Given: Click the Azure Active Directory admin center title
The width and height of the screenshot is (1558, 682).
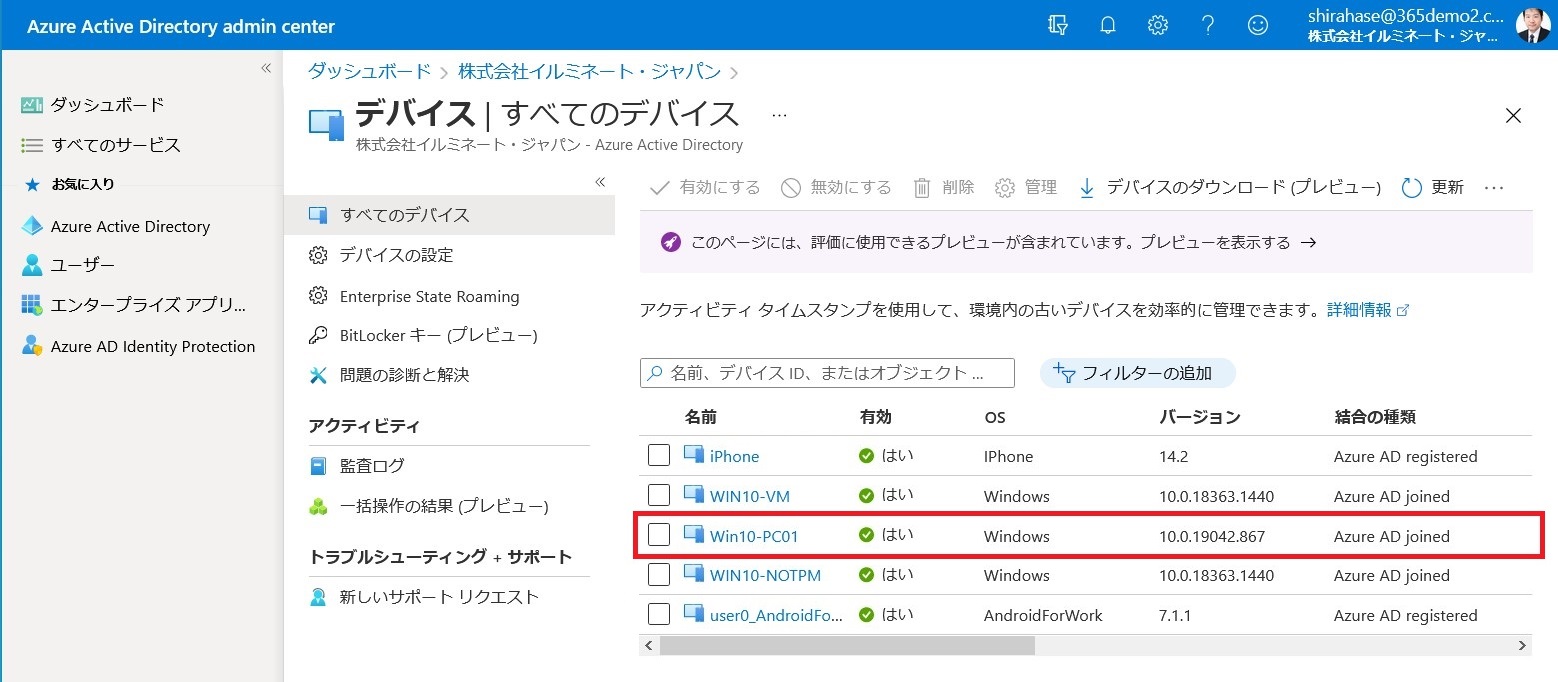Looking at the screenshot, I should click(181, 26).
